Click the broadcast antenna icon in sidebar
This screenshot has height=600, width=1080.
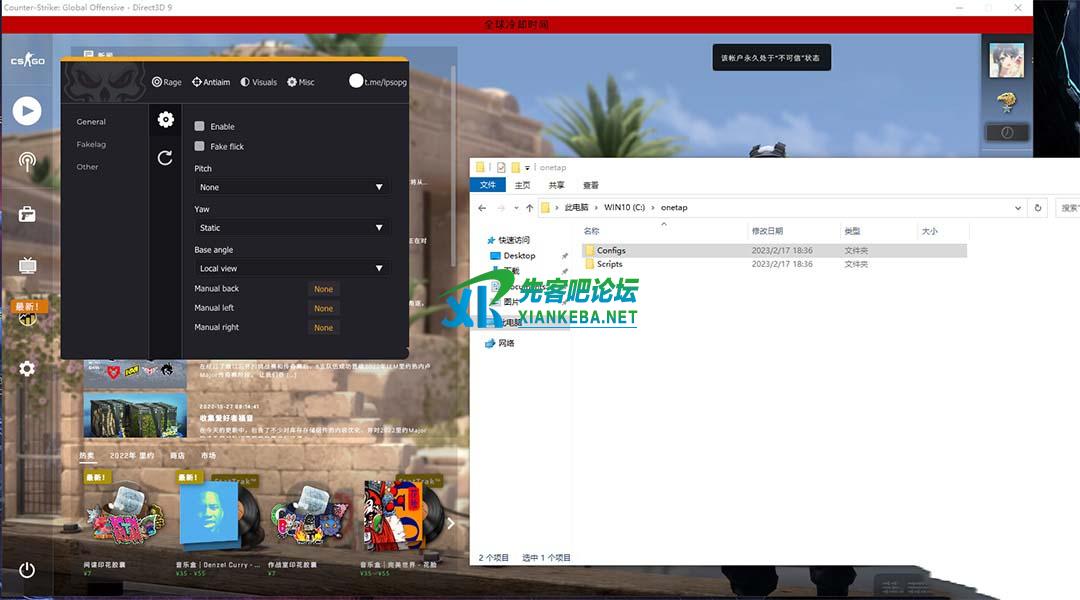[27, 161]
